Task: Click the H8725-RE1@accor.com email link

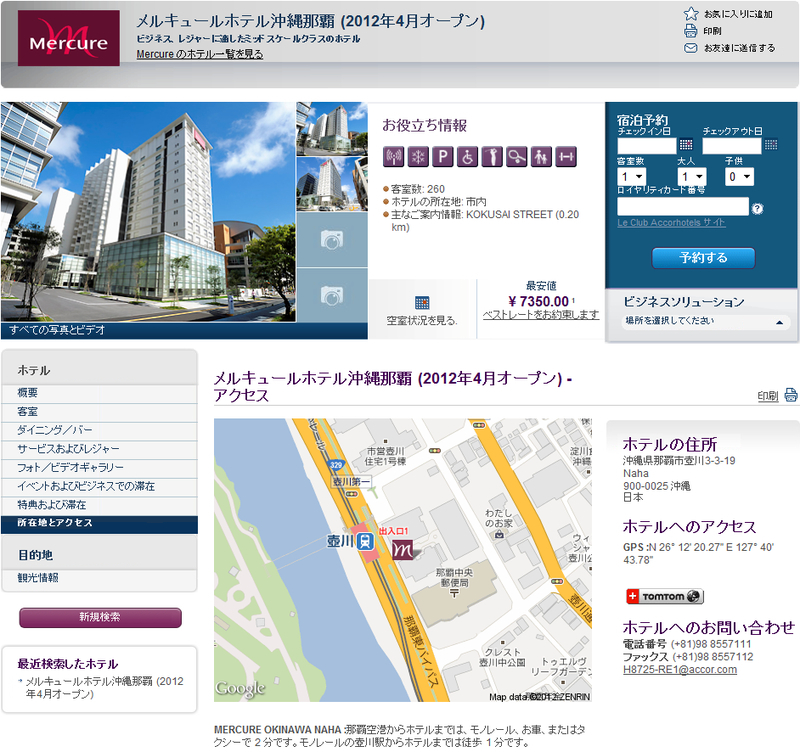Action: 680,669
